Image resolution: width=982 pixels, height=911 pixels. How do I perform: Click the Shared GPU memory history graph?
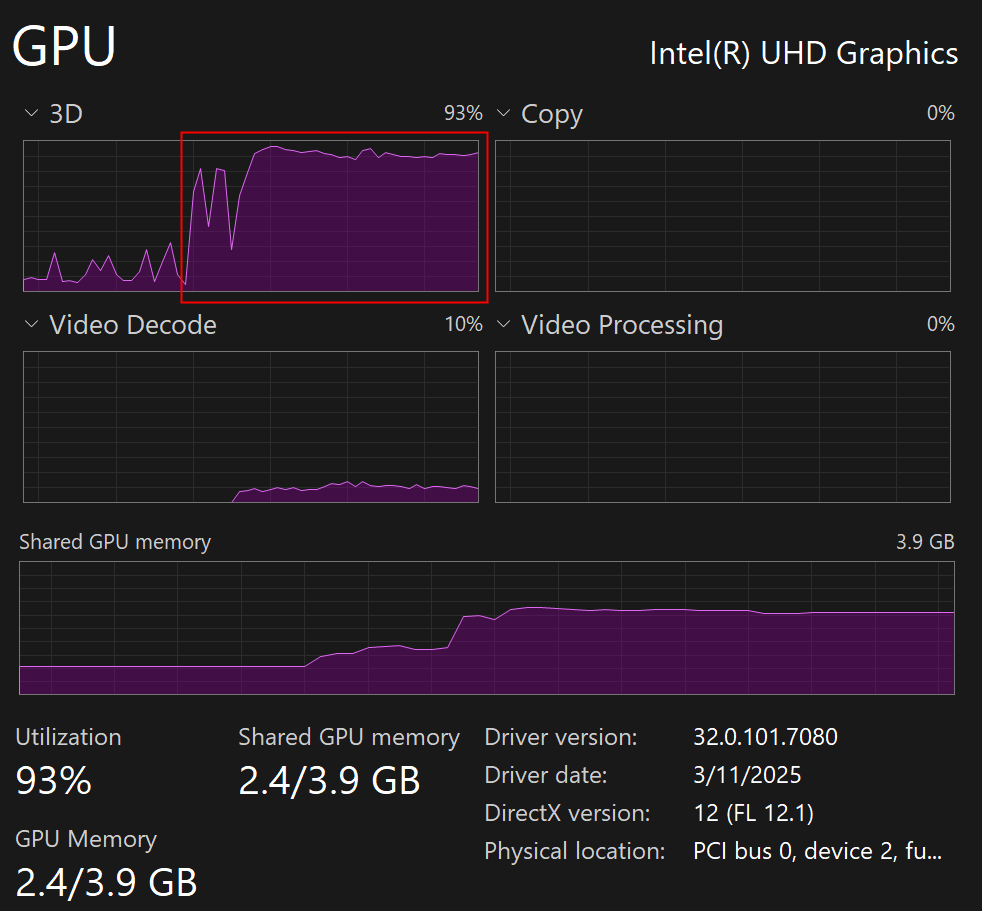click(x=486, y=628)
